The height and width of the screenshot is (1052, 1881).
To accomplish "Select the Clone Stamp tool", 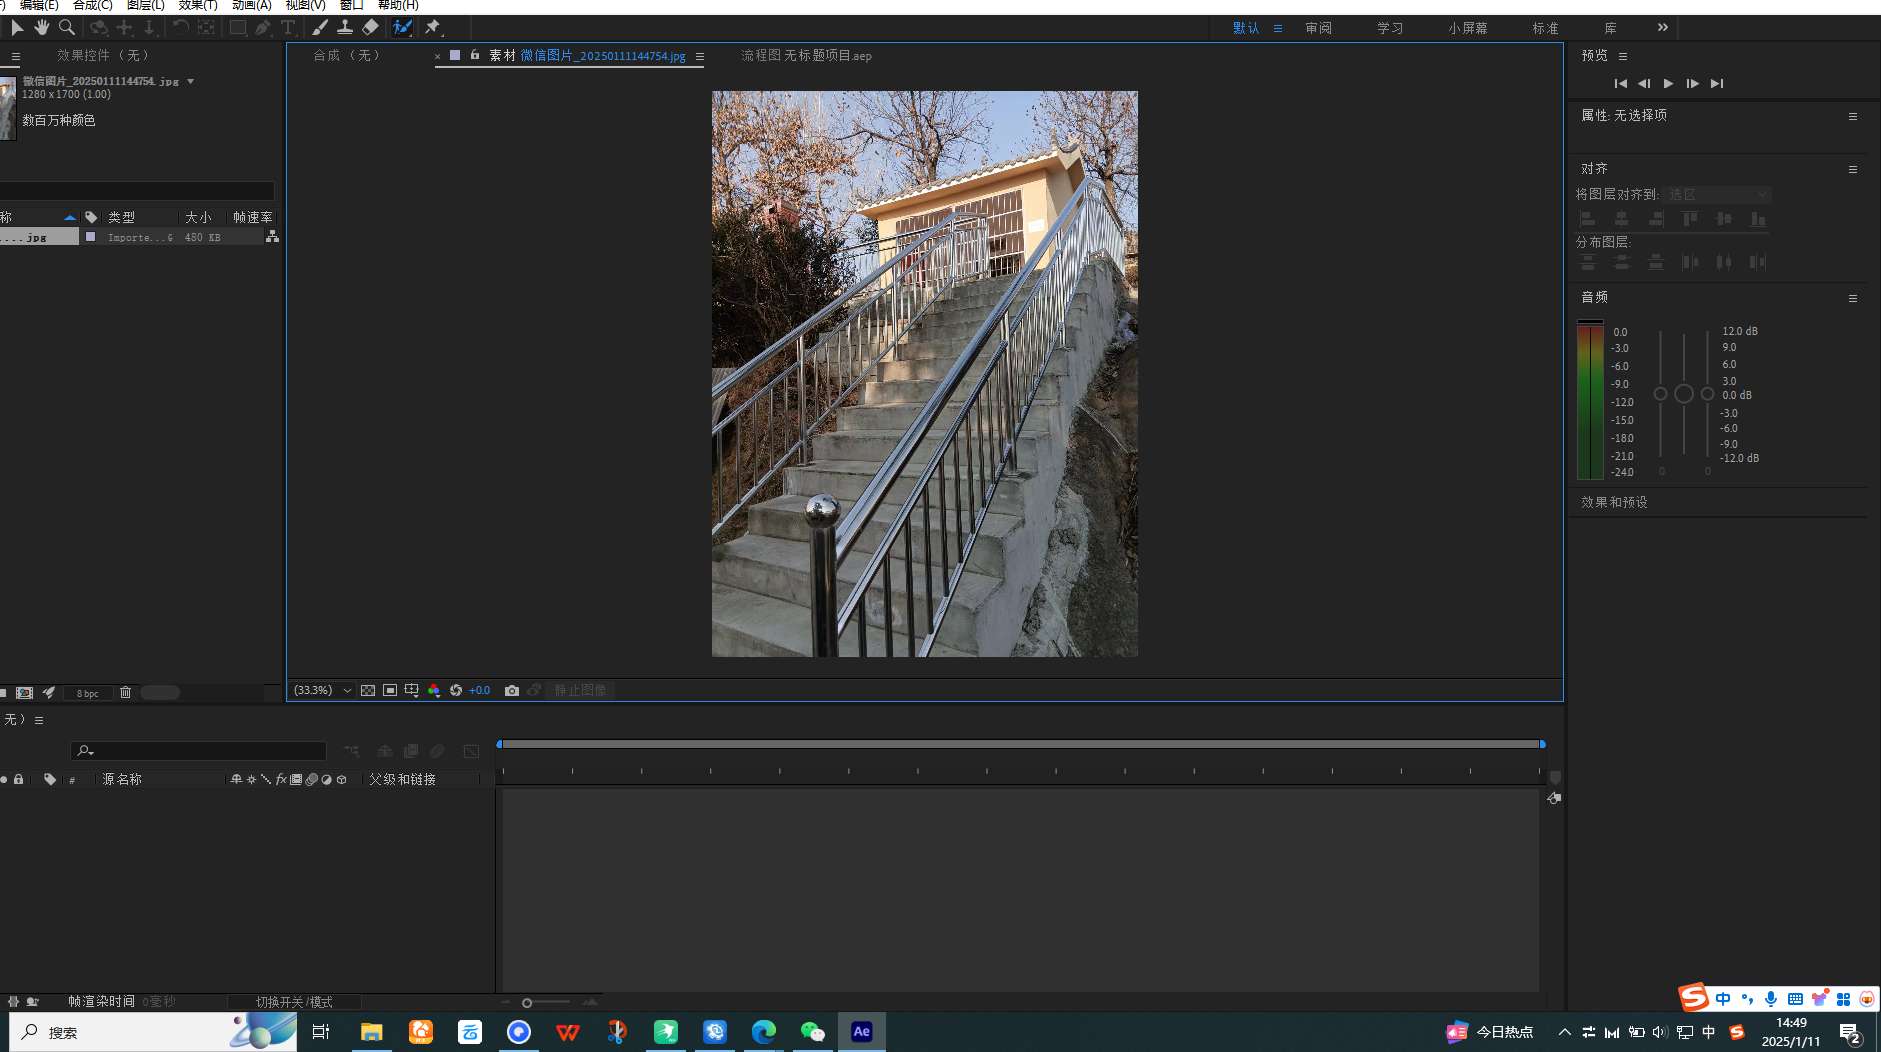I will (345, 28).
